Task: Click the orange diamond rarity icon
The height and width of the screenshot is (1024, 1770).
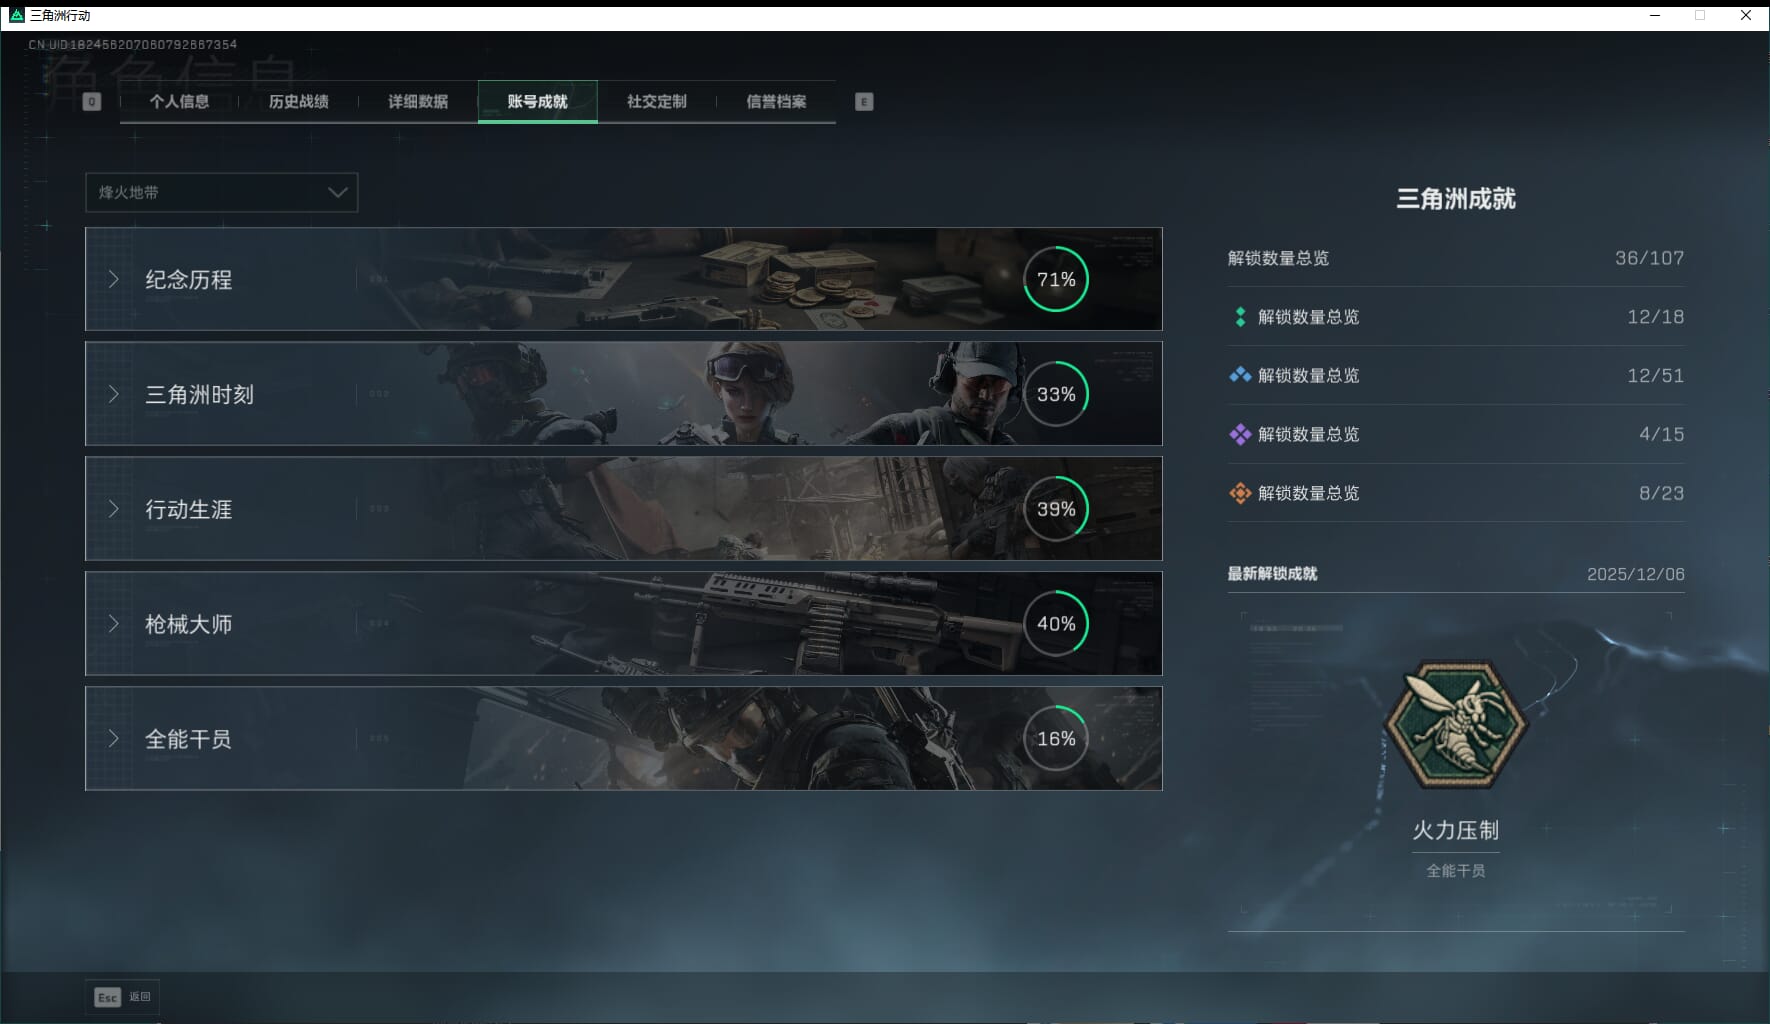Action: click(x=1240, y=493)
